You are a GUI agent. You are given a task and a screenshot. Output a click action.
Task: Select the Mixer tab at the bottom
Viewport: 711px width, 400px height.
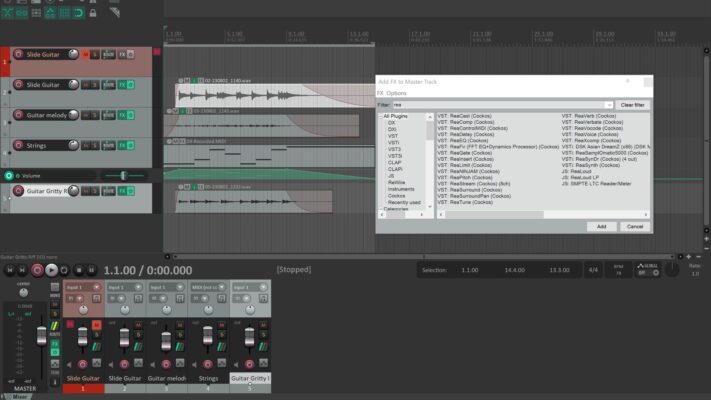(x=19, y=397)
